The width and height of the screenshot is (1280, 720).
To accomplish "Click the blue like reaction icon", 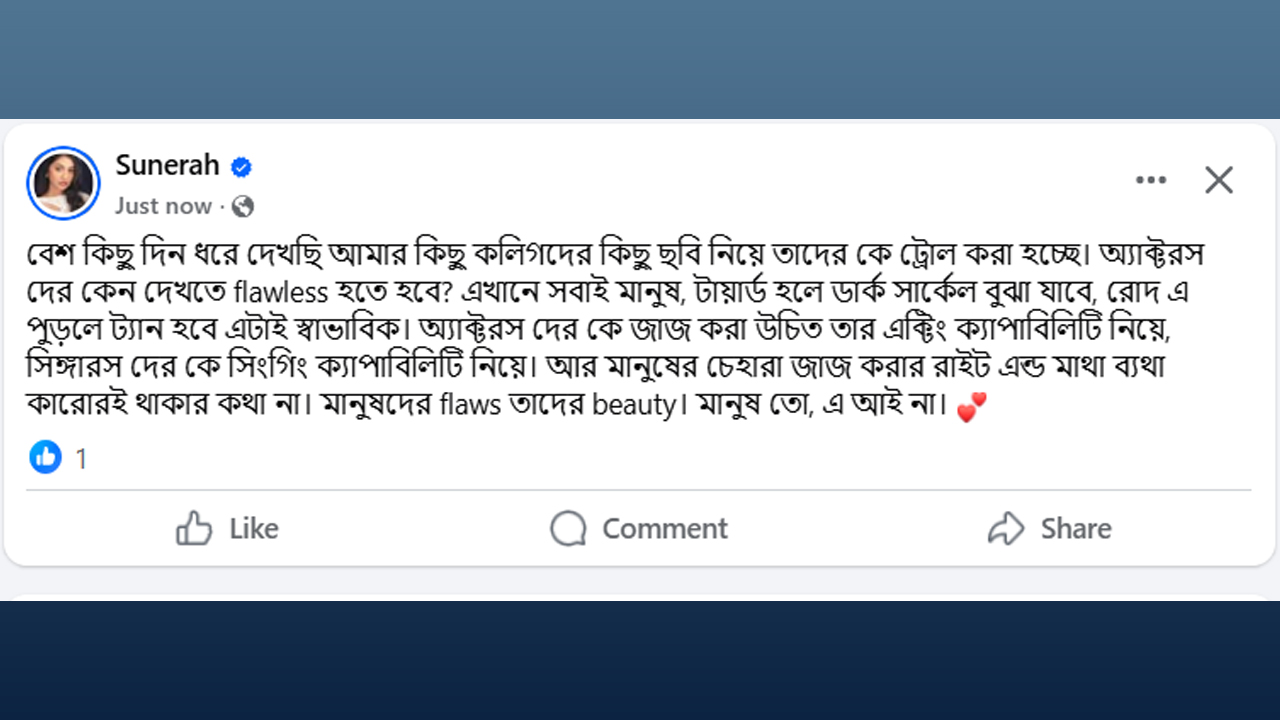I will point(45,458).
